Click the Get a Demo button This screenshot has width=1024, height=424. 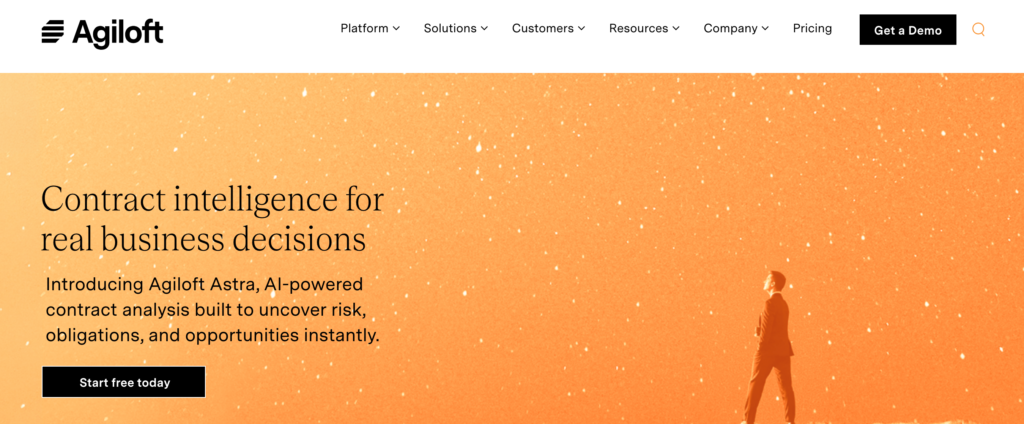coord(908,30)
